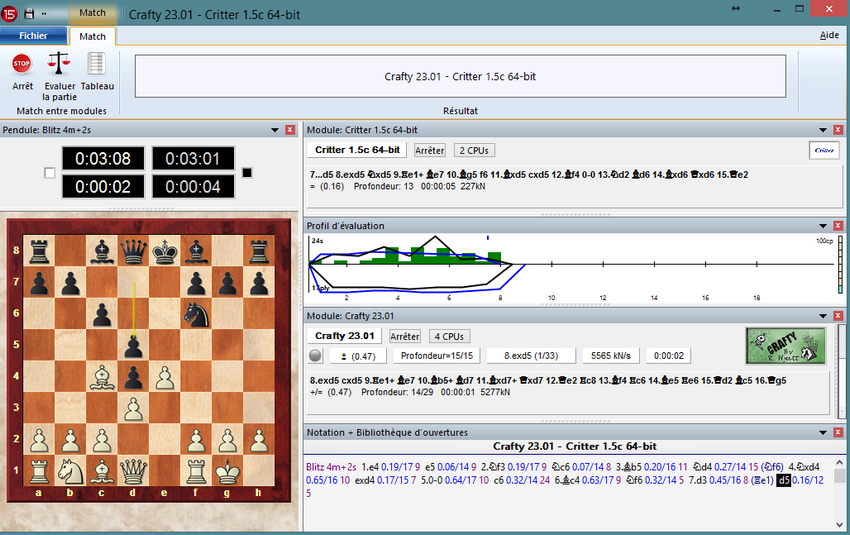Viewport: 850px width, 535px height.
Task: Close the Pendule Blitz panel
Action: [290, 130]
